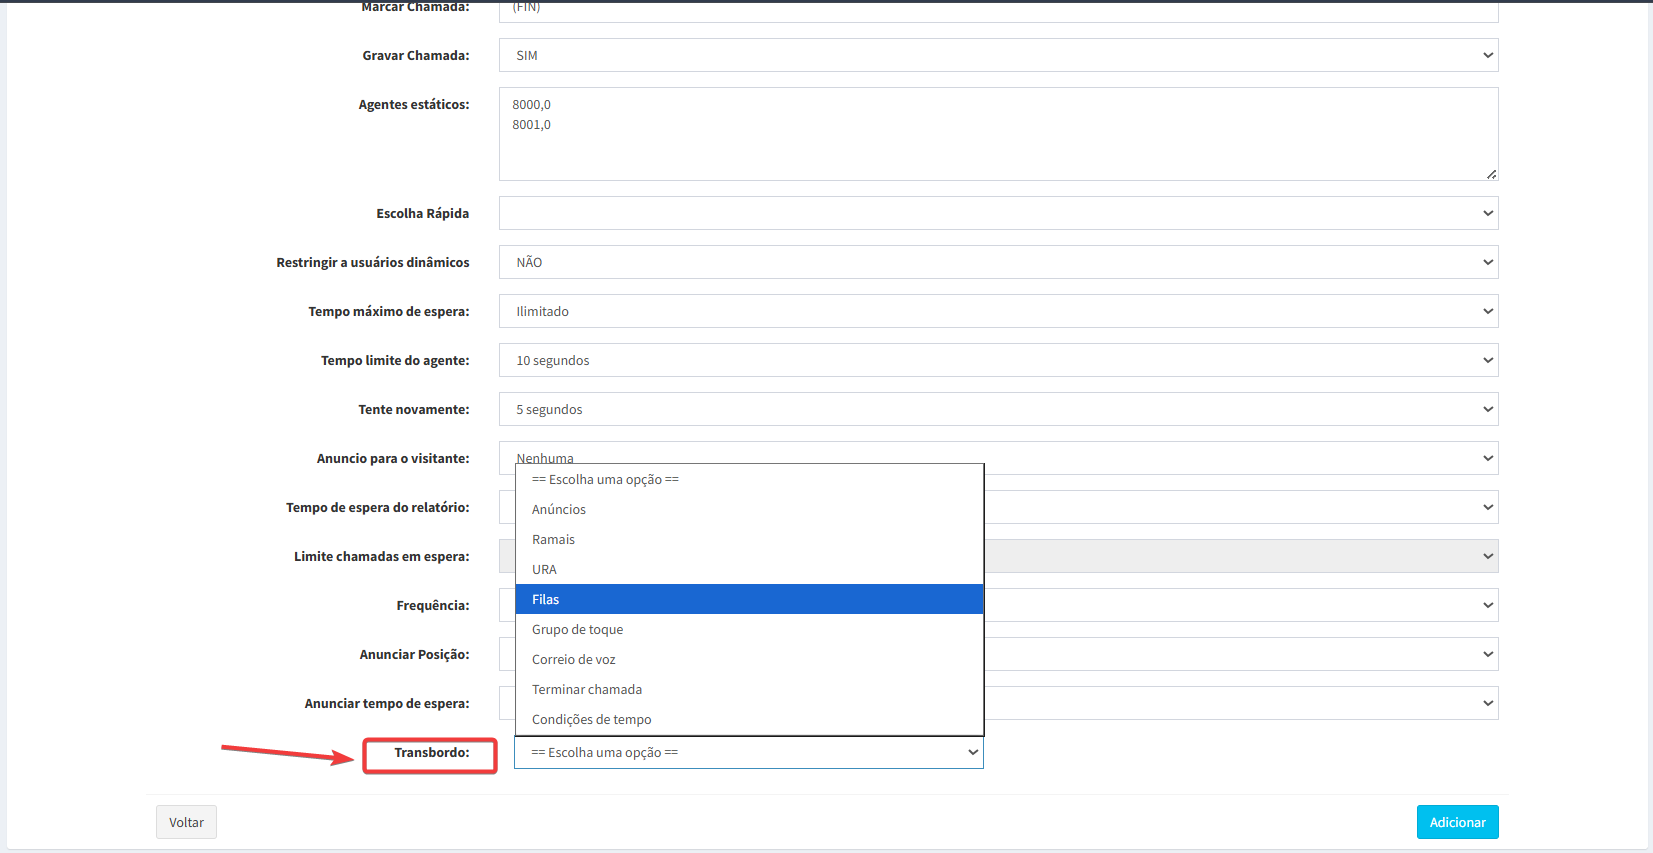Open 'Restringir a usuários dinâmicos' dropdown
This screenshot has height=853, width=1653.
click(x=997, y=262)
